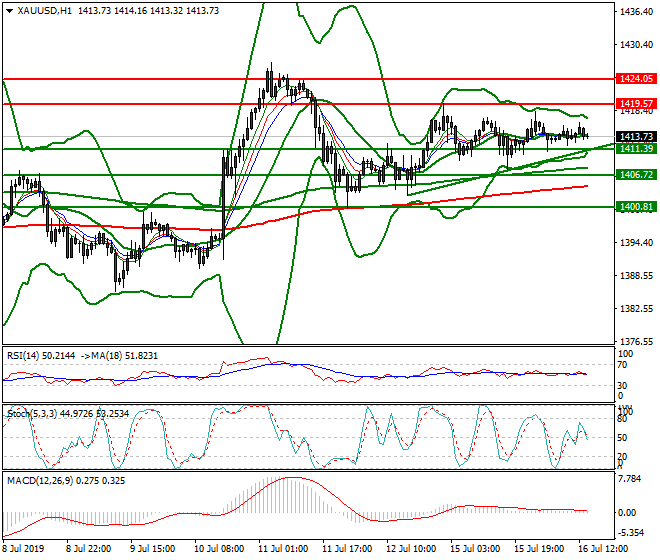Click the 1382.55 price scale value
The width and height of the screenshot is (660, 560).
tap(636, 309)
